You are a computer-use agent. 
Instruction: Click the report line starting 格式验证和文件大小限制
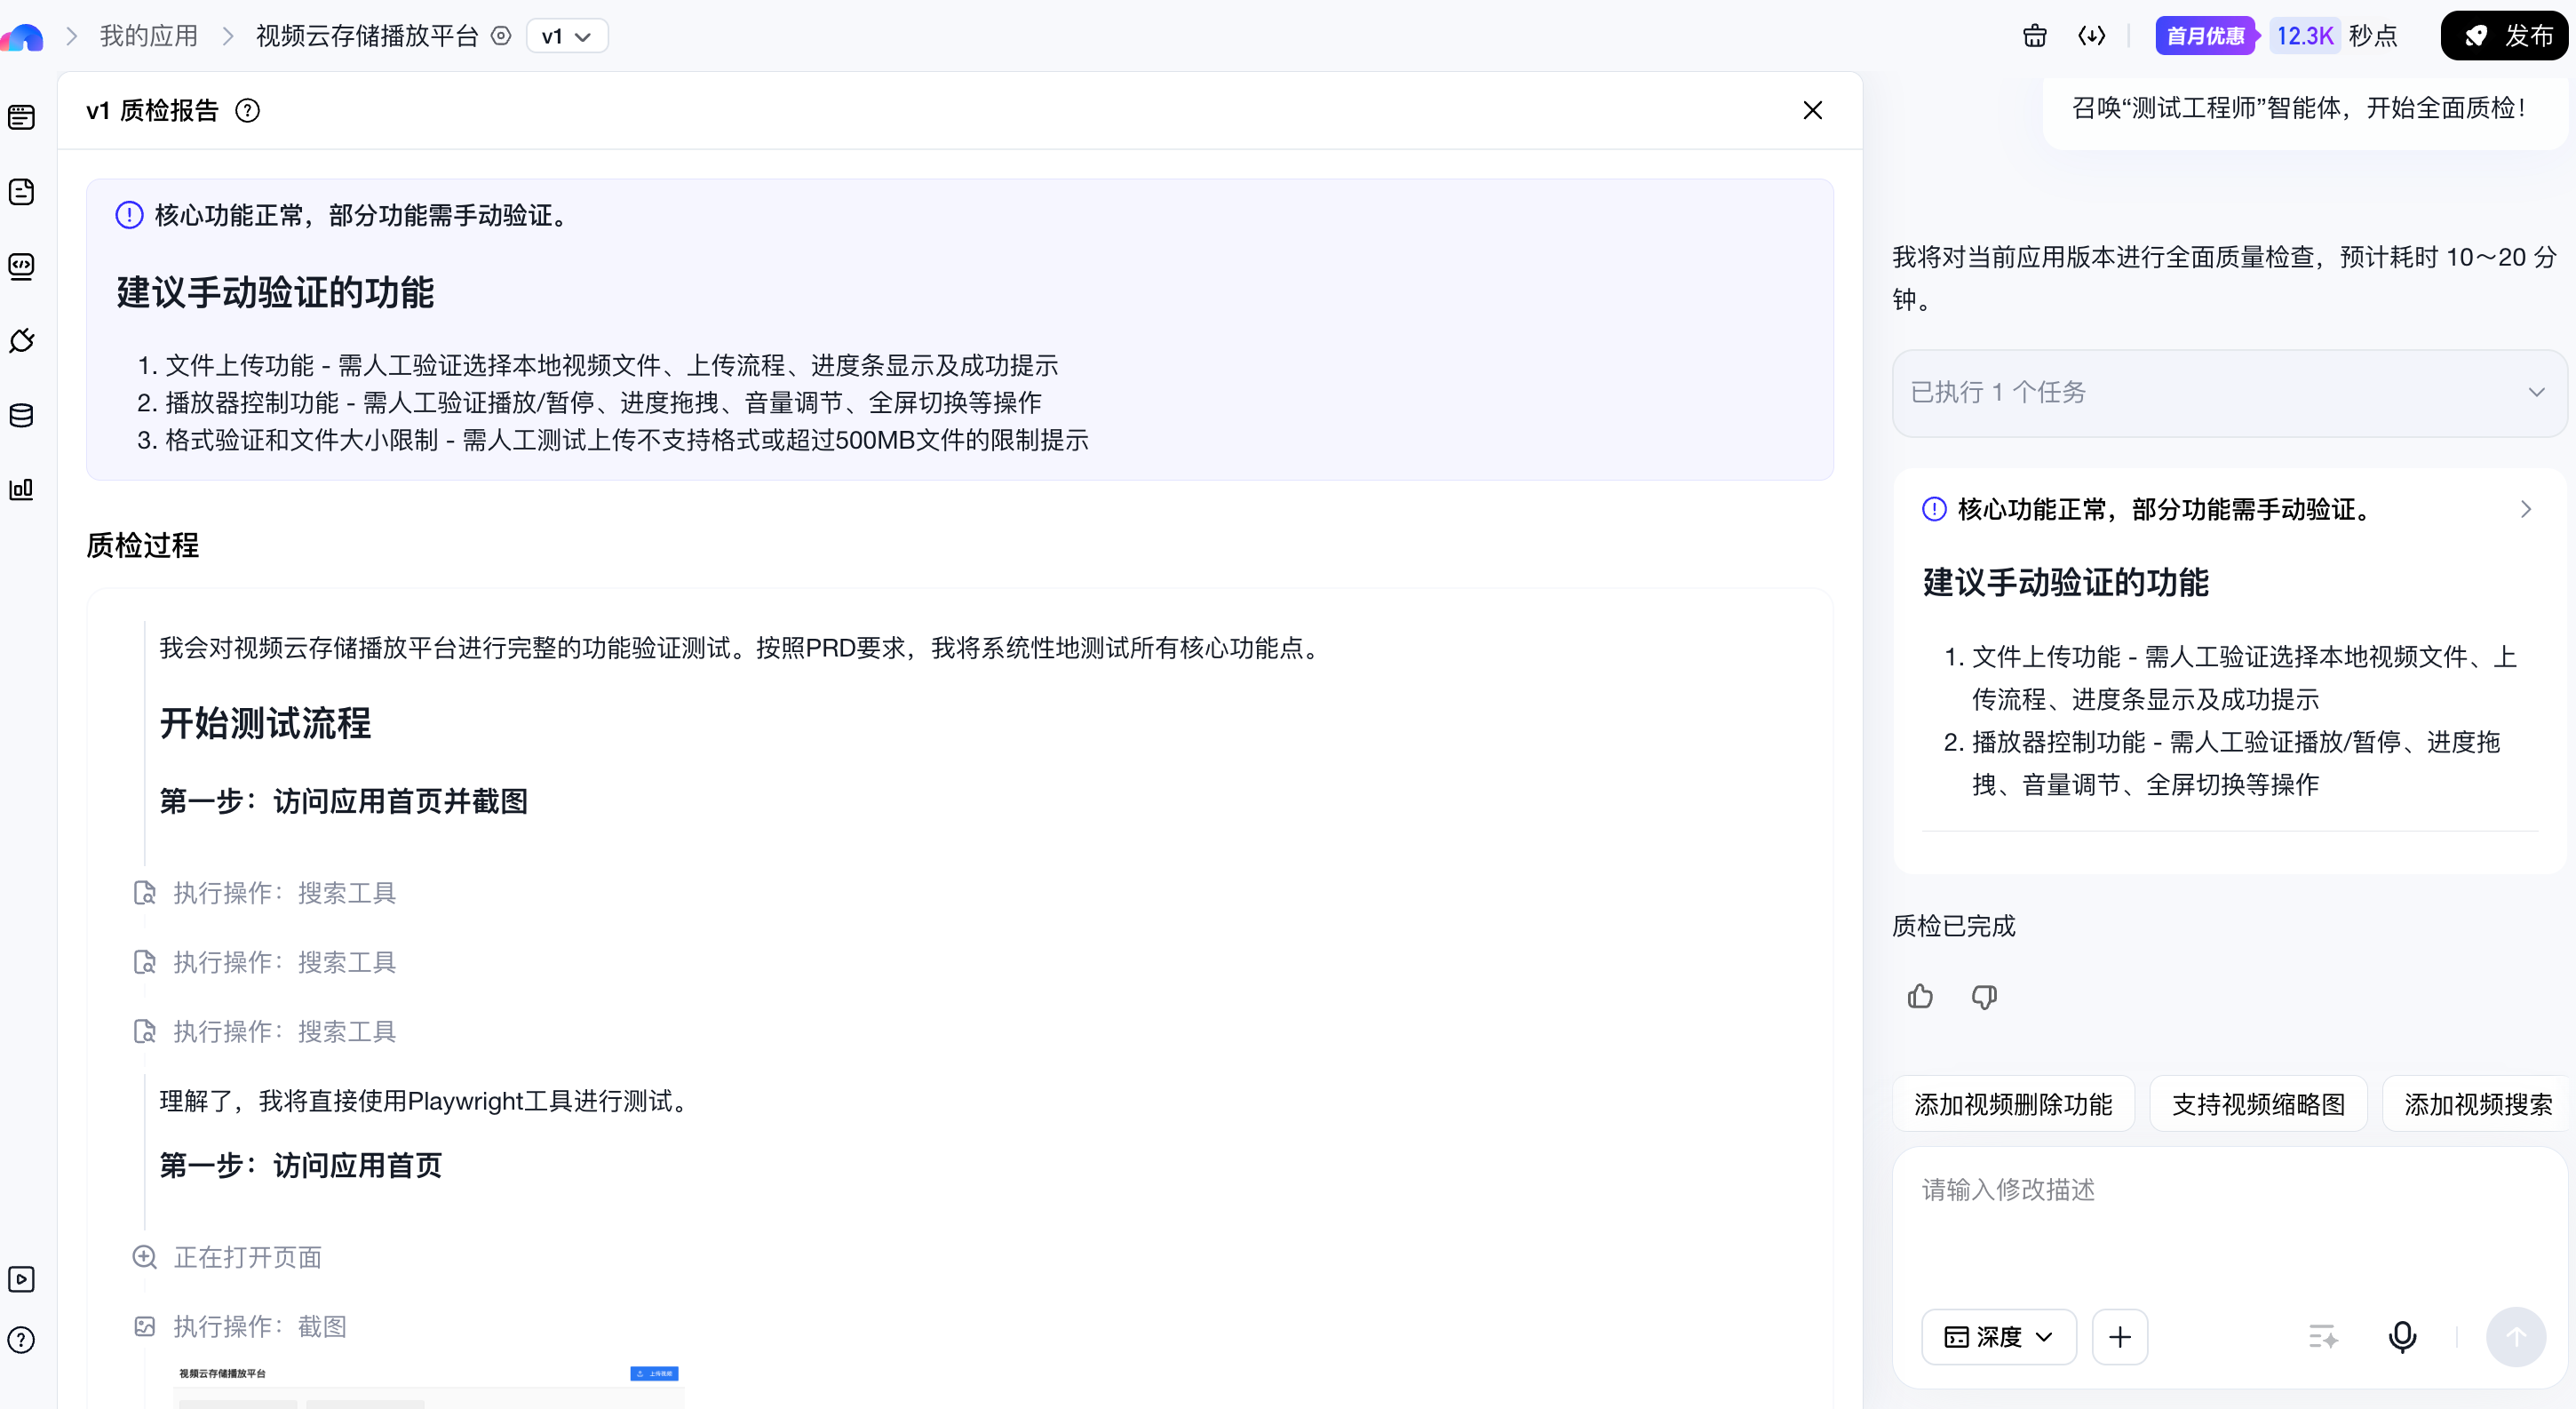coord(626,440)
